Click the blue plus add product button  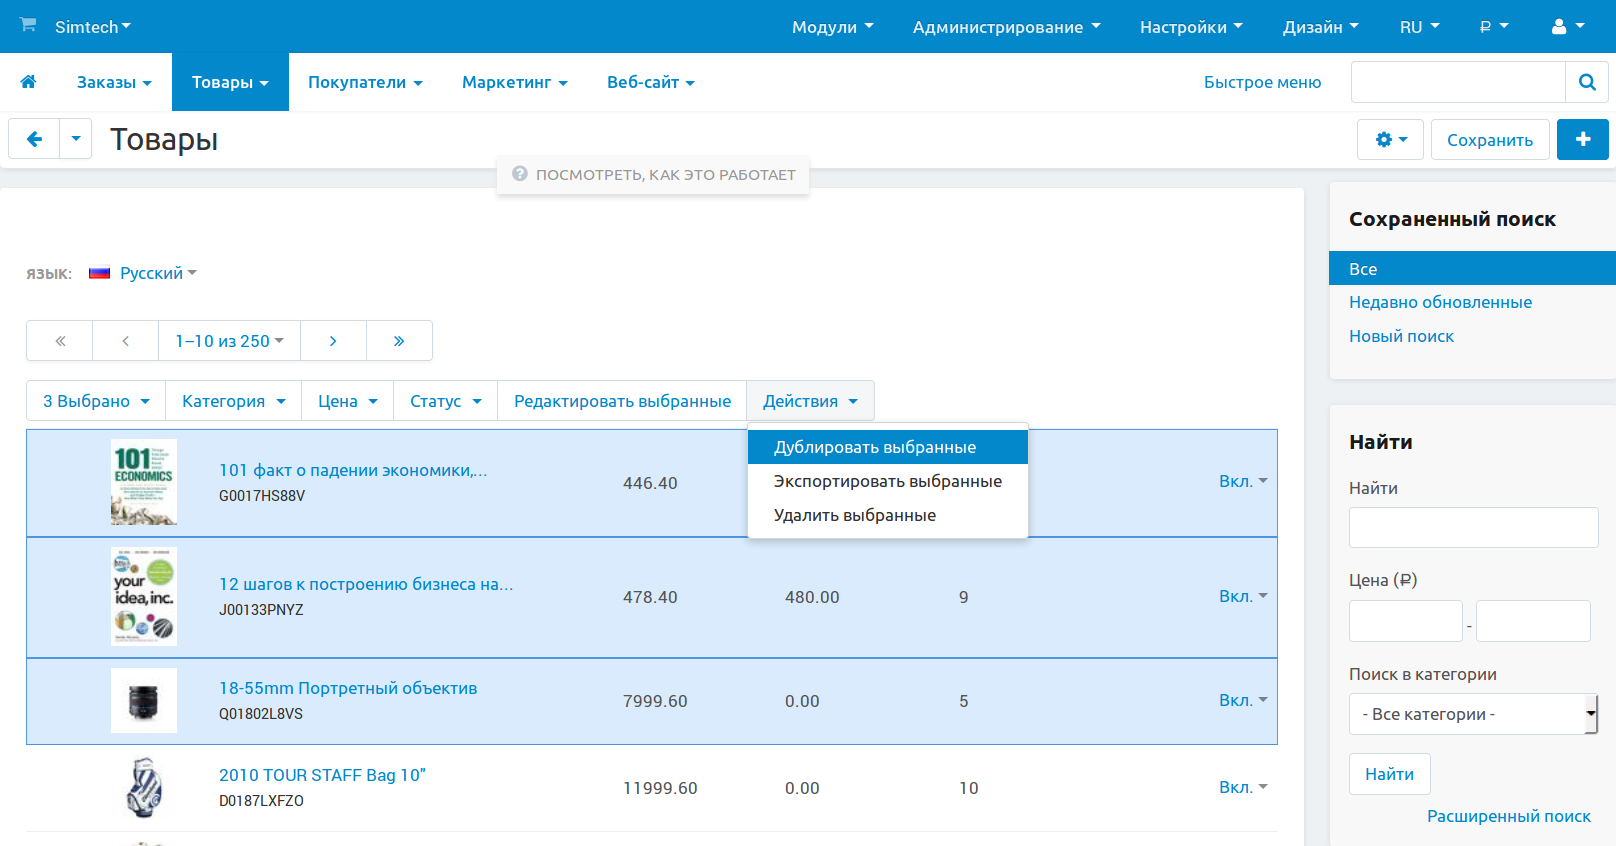pos(1582,140)
